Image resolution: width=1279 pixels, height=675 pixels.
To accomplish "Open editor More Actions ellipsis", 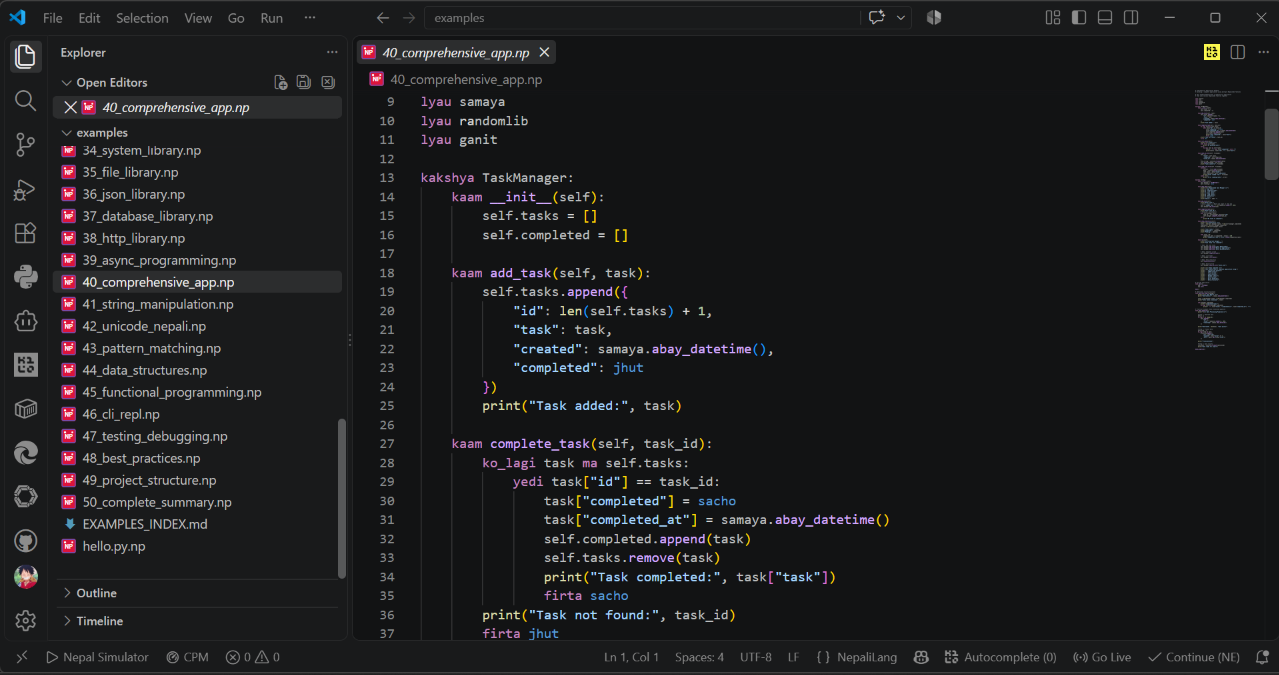I will click(1261, 52).
